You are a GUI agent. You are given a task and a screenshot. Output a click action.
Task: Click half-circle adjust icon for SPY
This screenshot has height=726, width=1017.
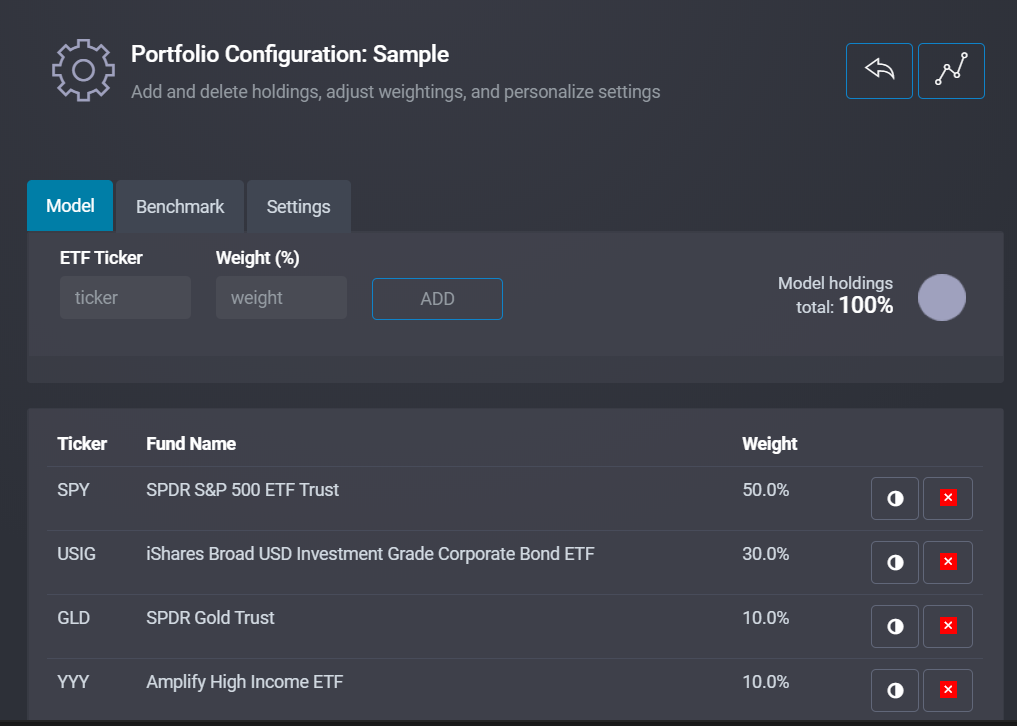click(895, 498)
